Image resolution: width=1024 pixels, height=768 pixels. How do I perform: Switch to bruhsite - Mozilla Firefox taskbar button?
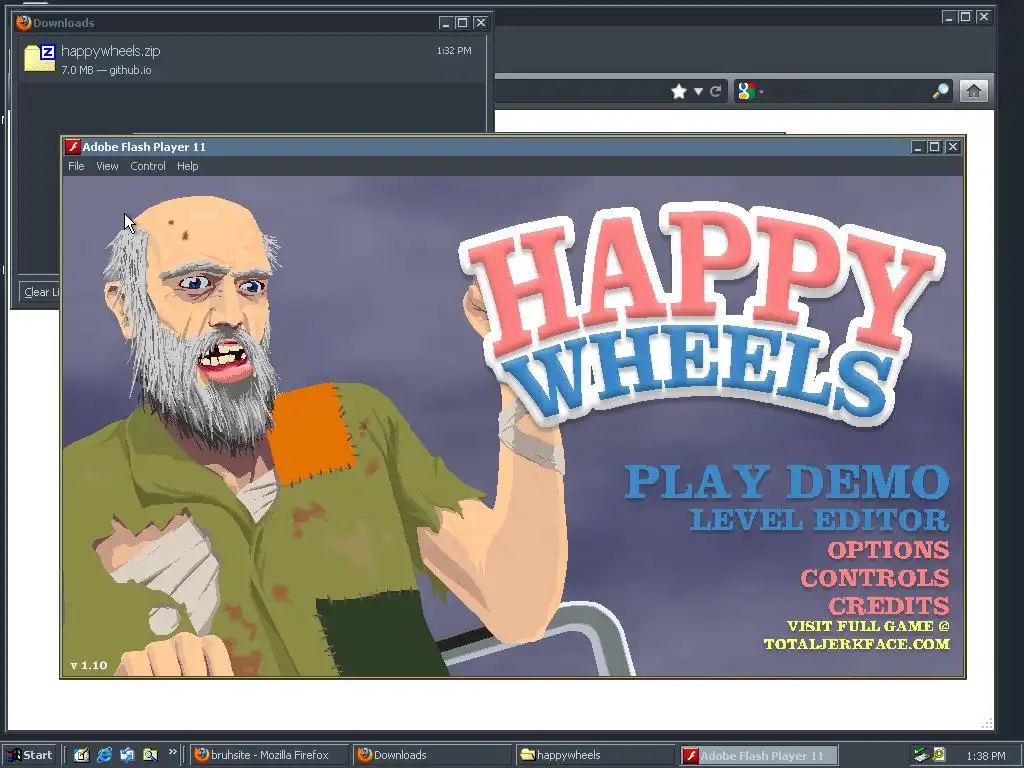(x=270, y=755)
